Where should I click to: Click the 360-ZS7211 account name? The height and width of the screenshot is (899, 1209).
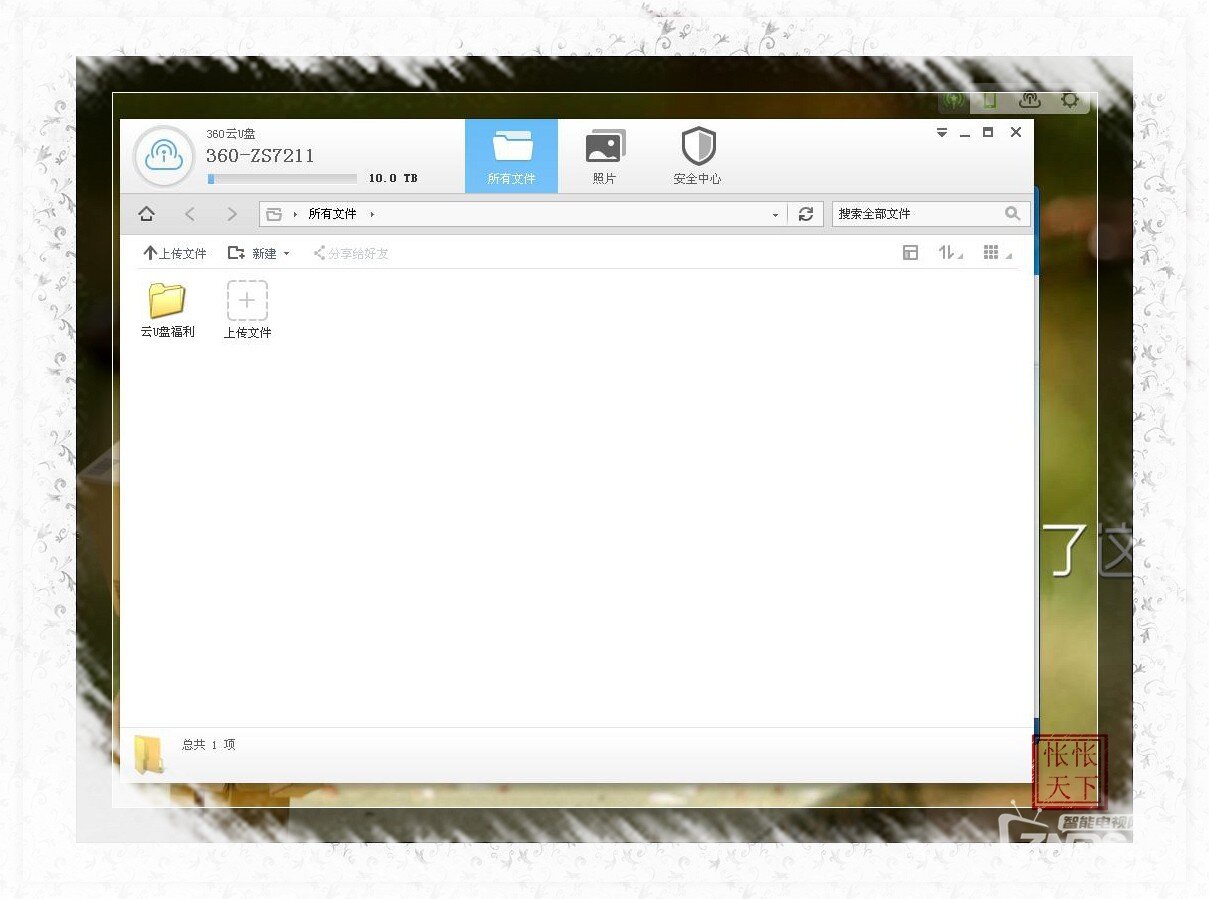260,156
